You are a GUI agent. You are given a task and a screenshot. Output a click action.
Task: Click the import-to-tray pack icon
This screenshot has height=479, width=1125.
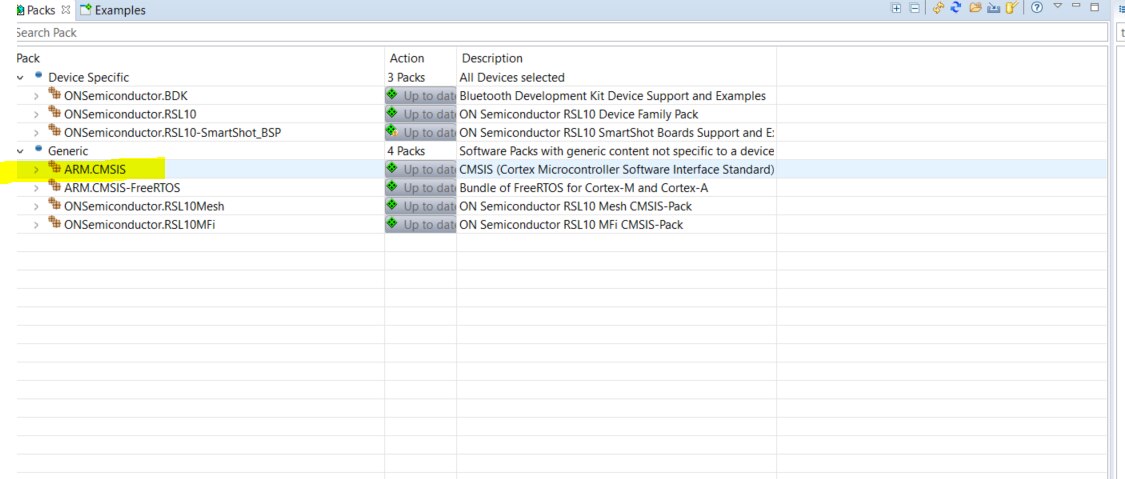(992, 8)
